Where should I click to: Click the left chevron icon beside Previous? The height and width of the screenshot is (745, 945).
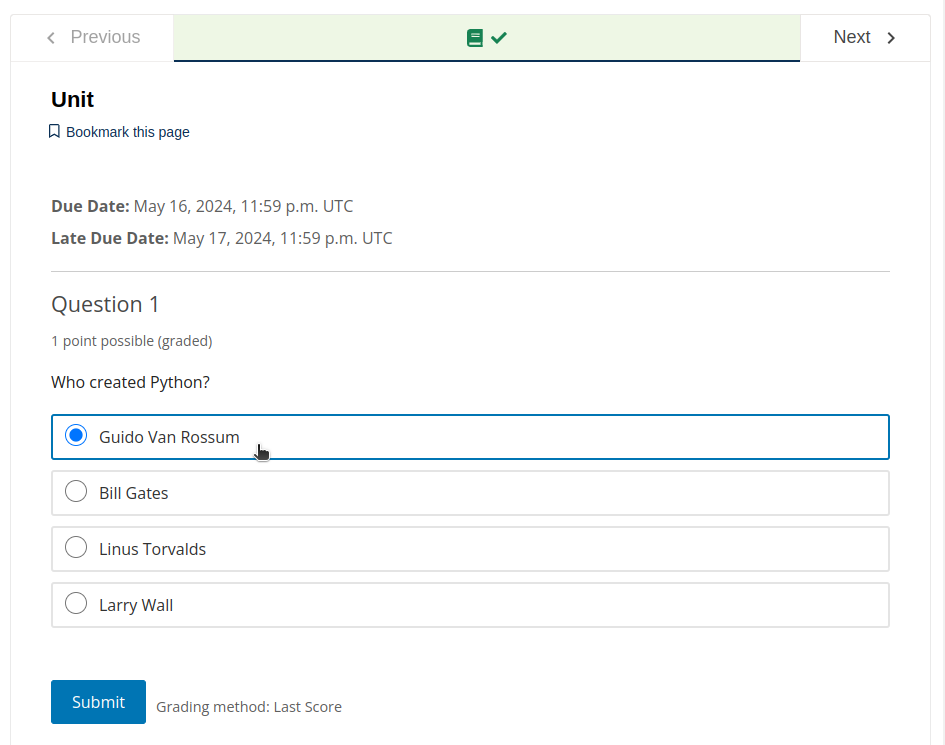52,38
